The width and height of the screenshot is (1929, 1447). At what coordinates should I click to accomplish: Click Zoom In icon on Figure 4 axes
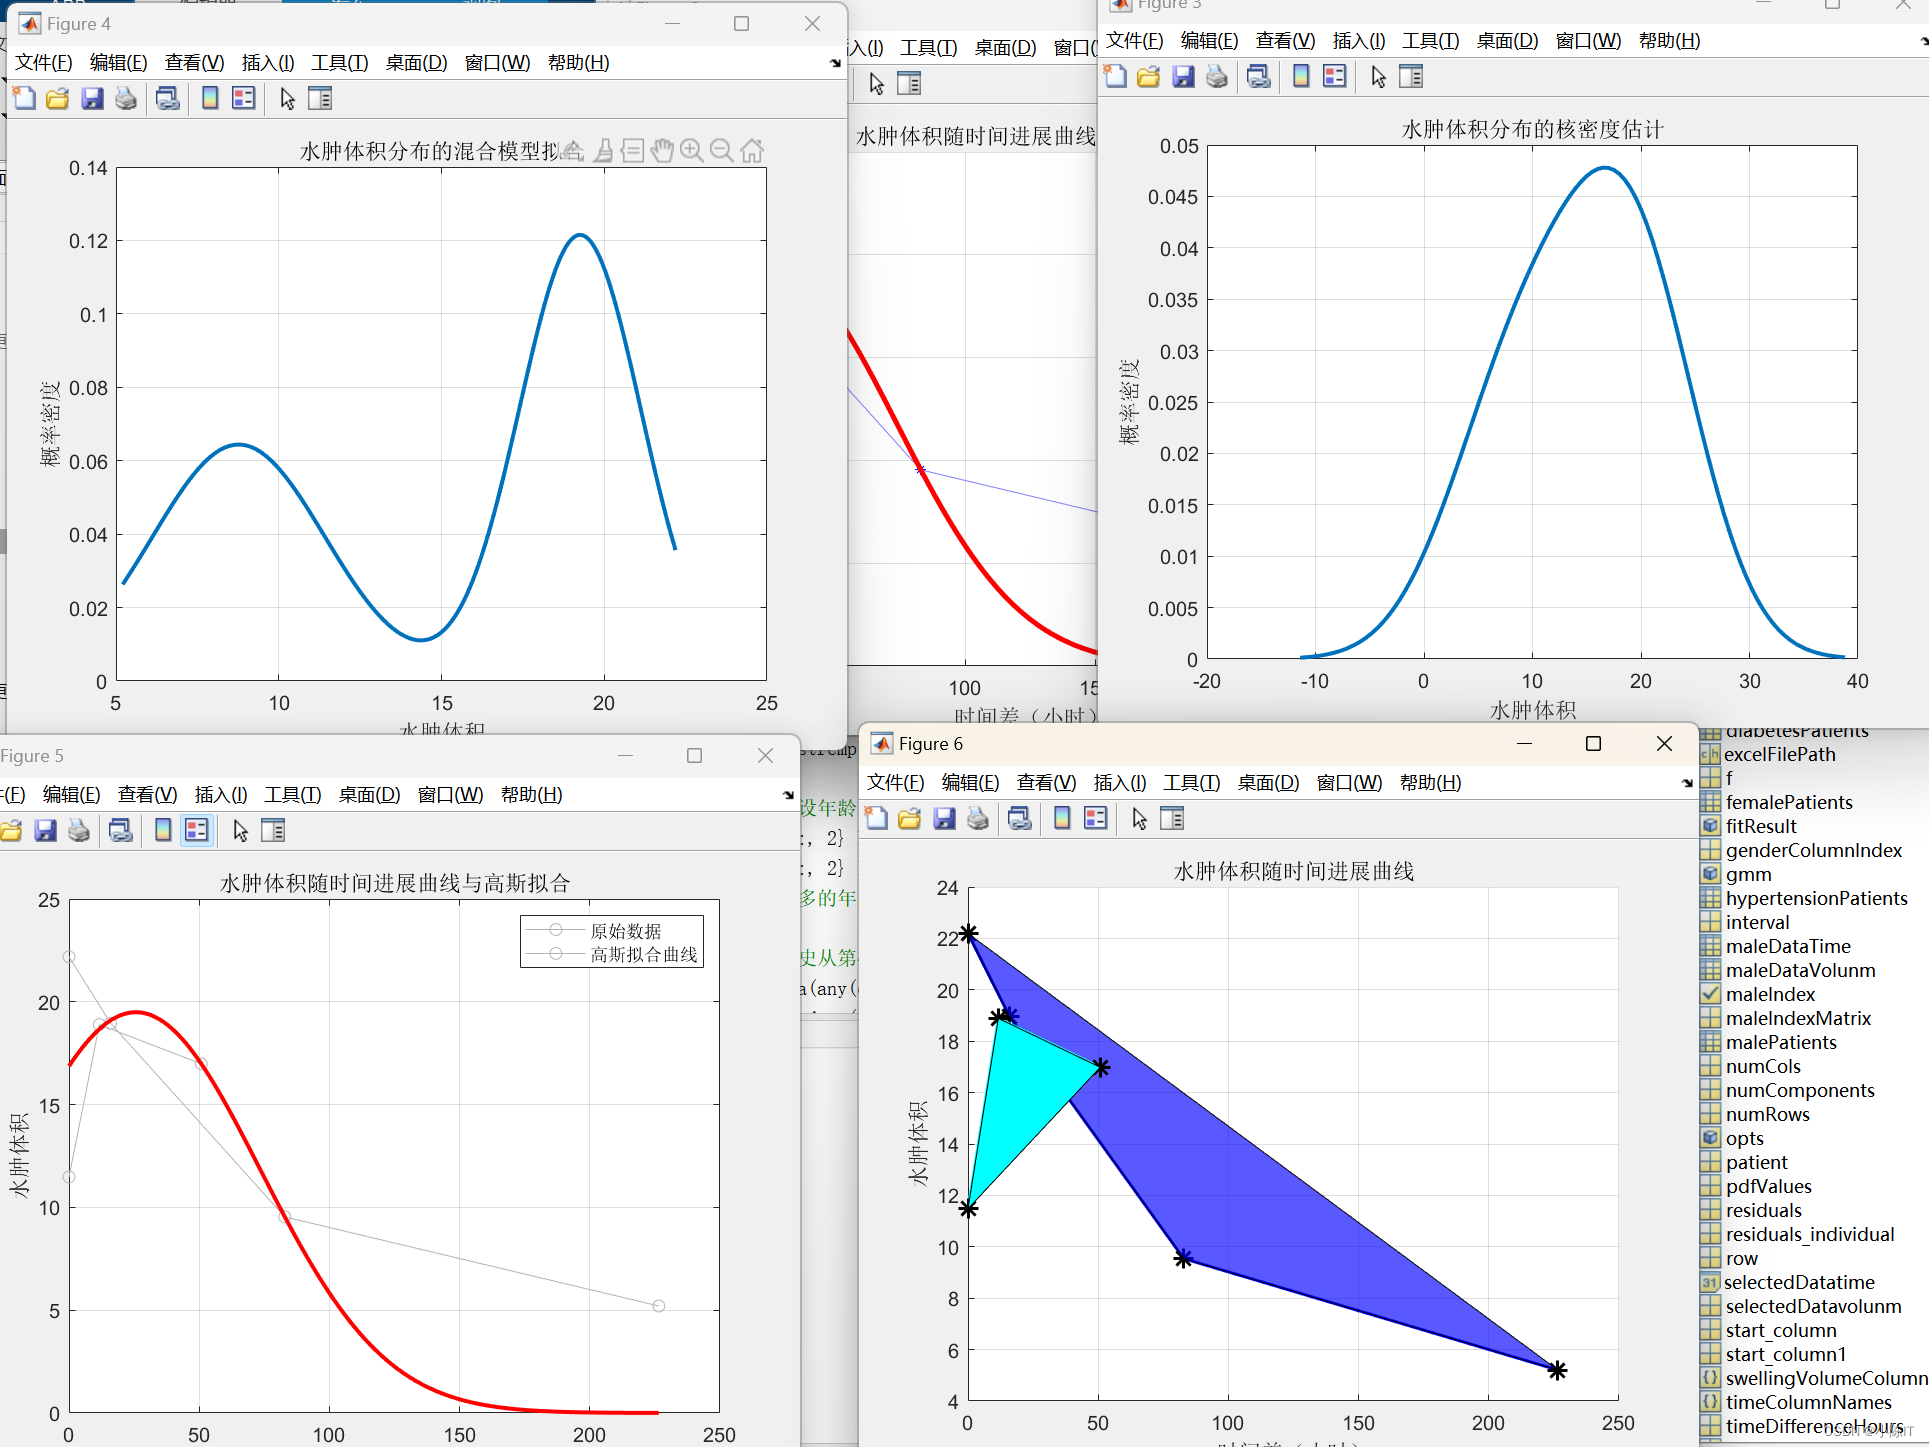coord(691,150)
